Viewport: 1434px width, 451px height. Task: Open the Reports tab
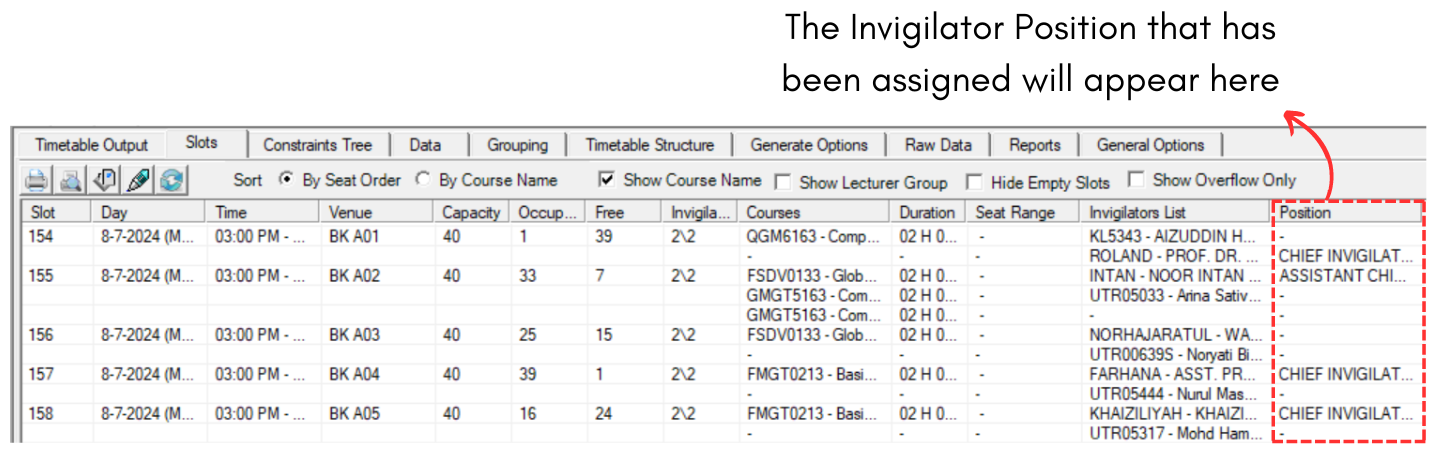[1034, 145]
